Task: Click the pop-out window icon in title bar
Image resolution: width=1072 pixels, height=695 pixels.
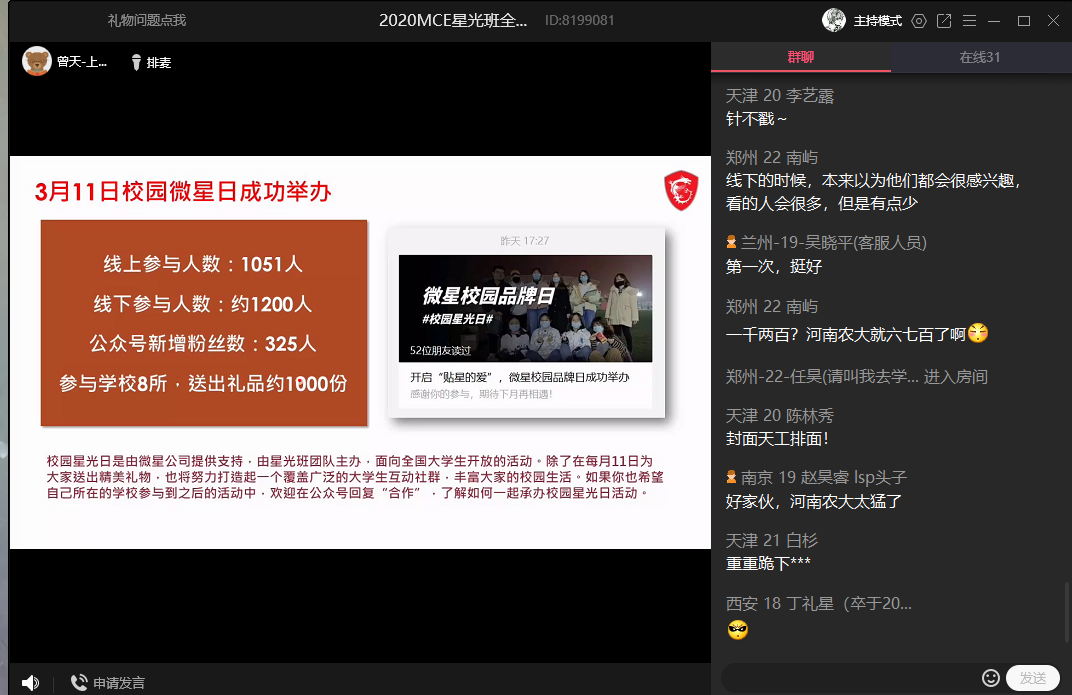Action: click(x=944, y=21)
